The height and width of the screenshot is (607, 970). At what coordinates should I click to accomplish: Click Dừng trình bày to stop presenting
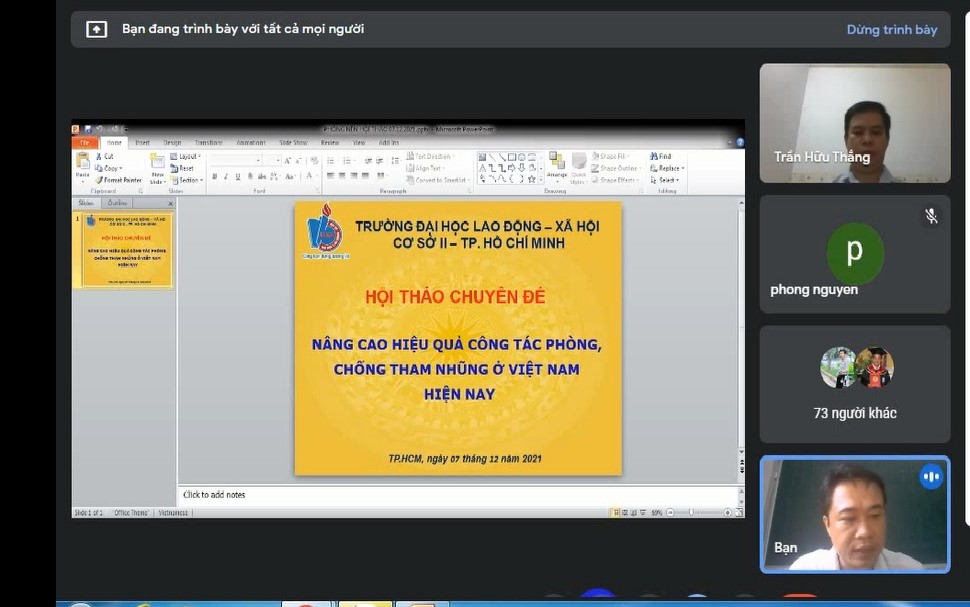point(891,30)
